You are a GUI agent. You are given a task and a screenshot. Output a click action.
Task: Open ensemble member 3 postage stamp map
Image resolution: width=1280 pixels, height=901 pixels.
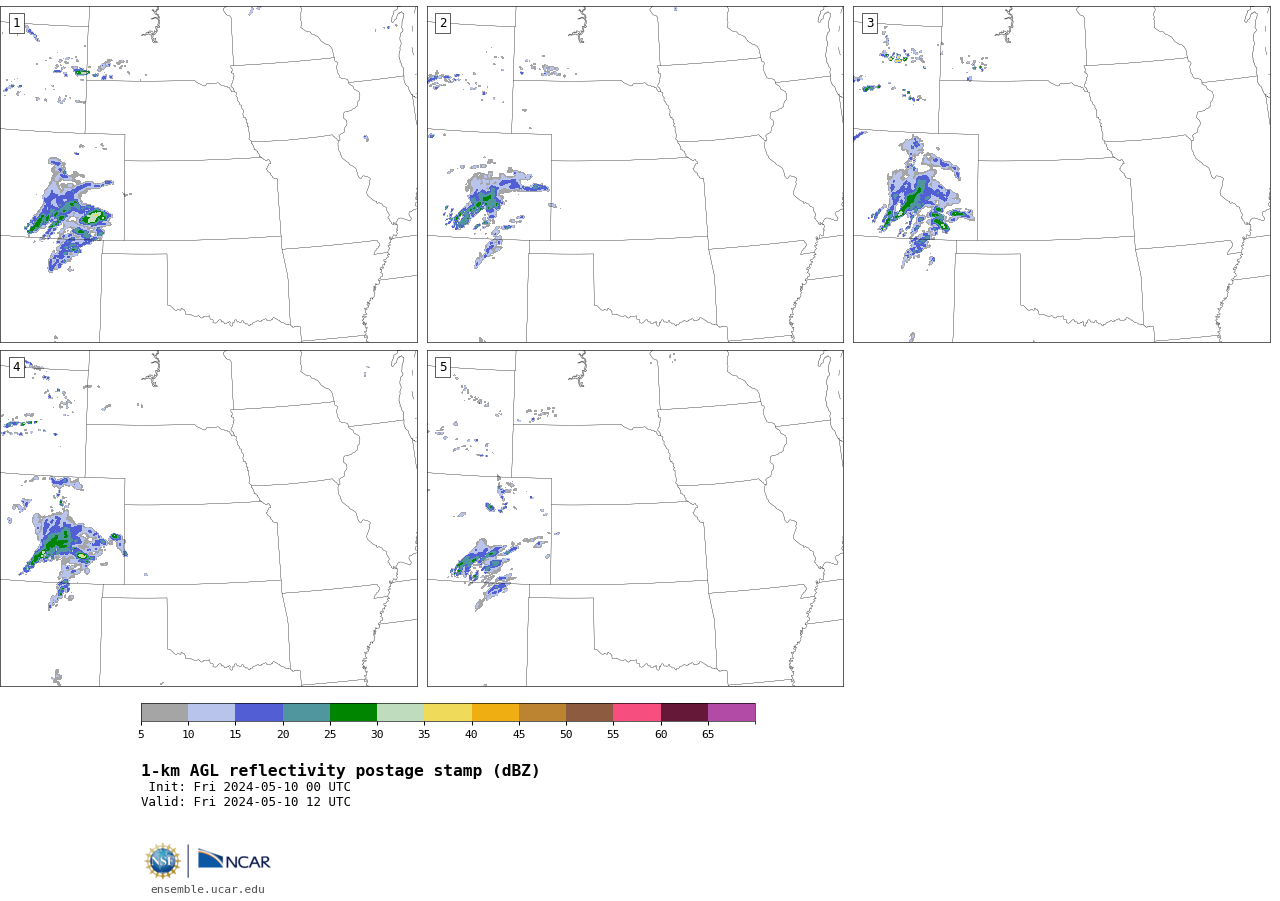(x=1061, y=174)
